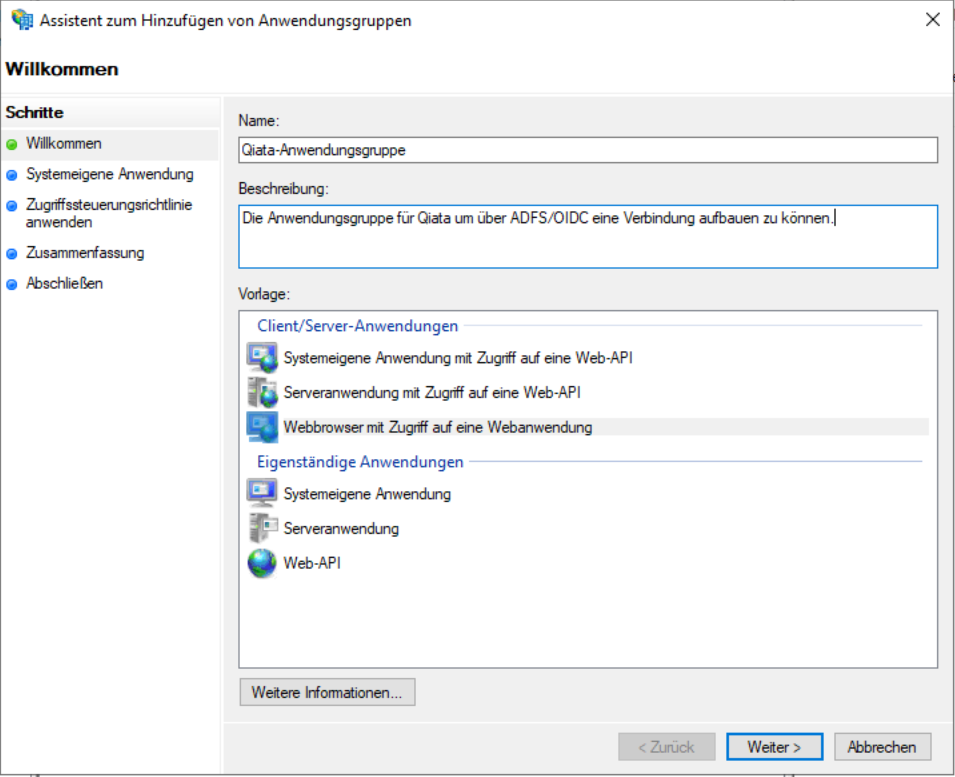Screen dimensions: 955x777
Task: Close the wizard dialog window
Action: pyautogui.click(x=932, y=20)
